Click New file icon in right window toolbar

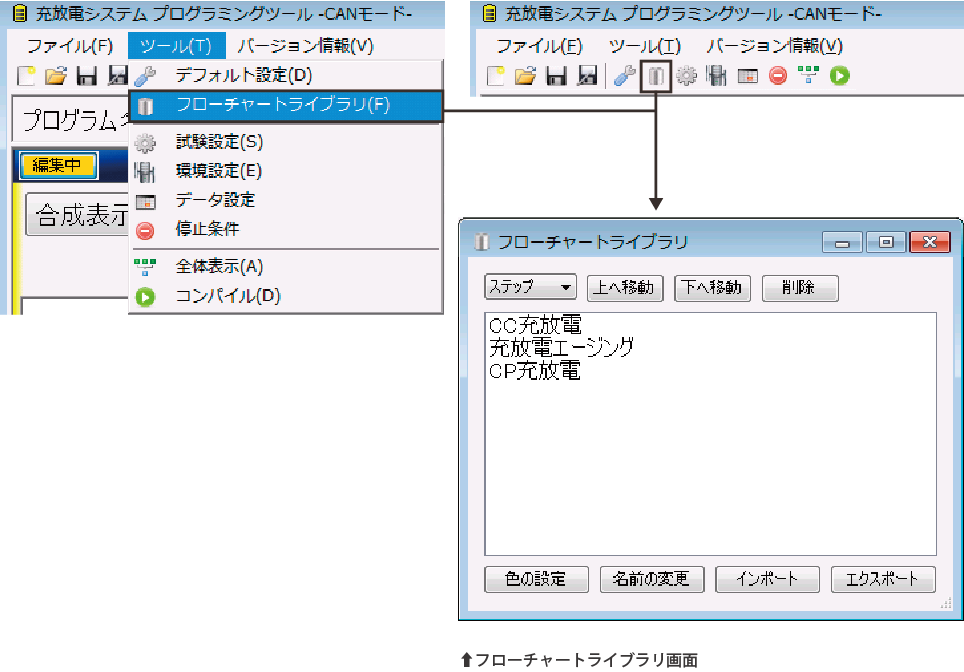(x=496, y=76)
